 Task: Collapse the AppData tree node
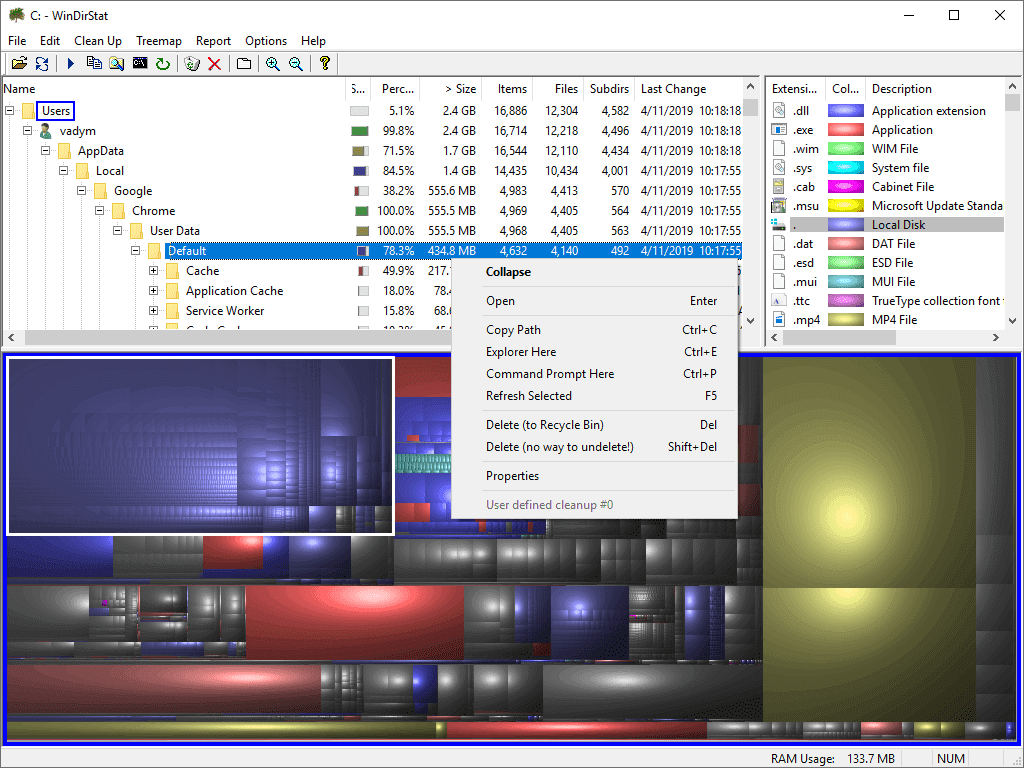click(x=46, y=151)
